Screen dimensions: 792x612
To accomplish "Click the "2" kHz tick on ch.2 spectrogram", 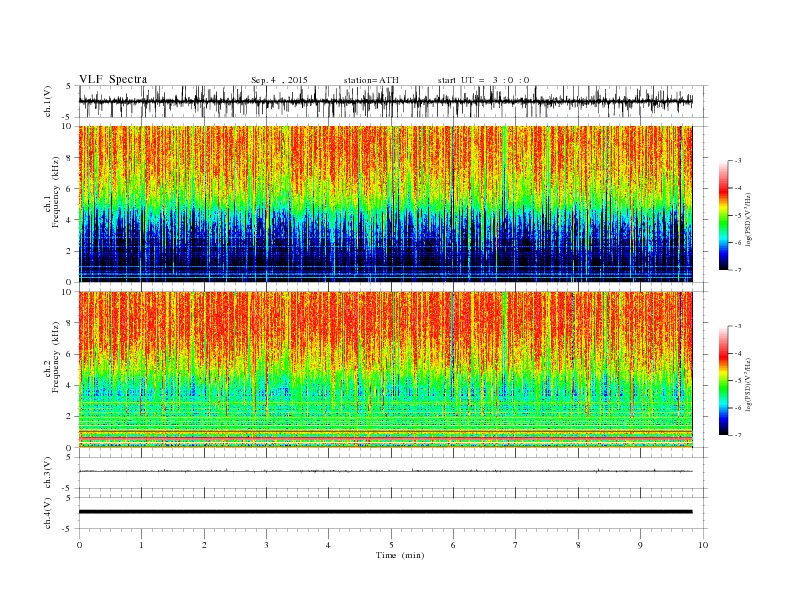I will coord(70,417).
